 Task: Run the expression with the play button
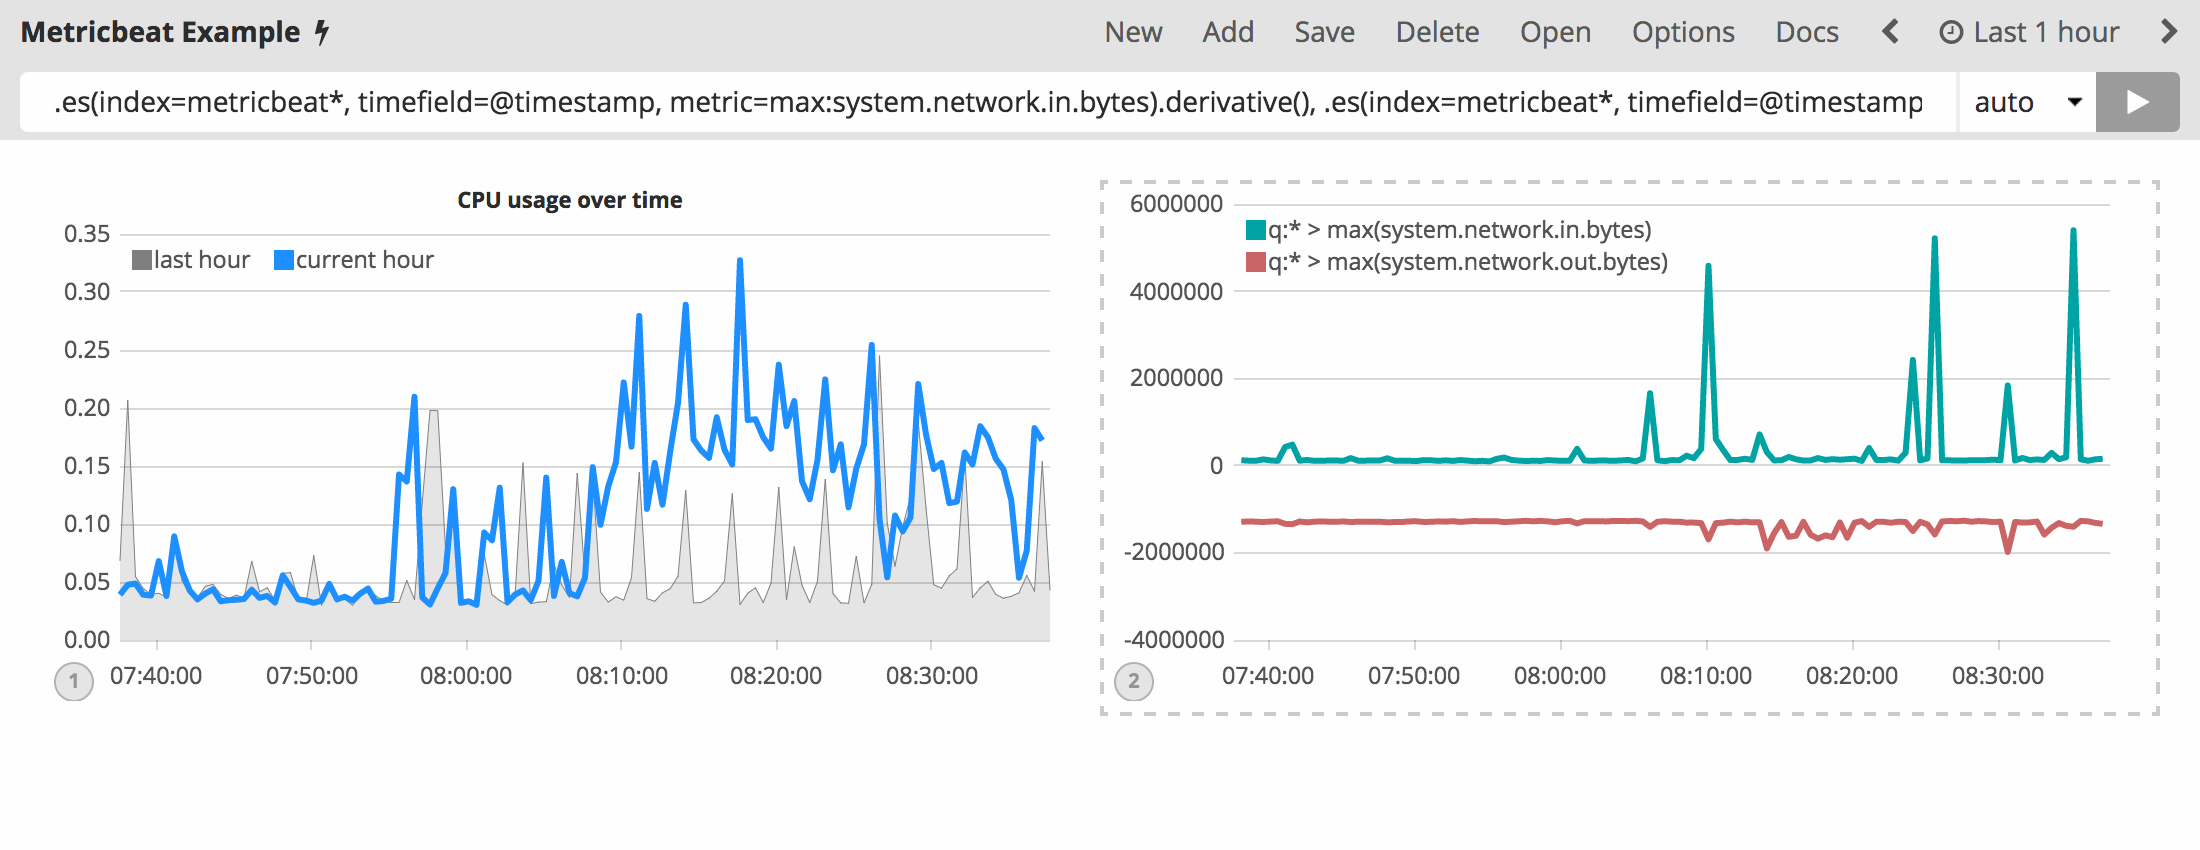(x=2137, y=102)
